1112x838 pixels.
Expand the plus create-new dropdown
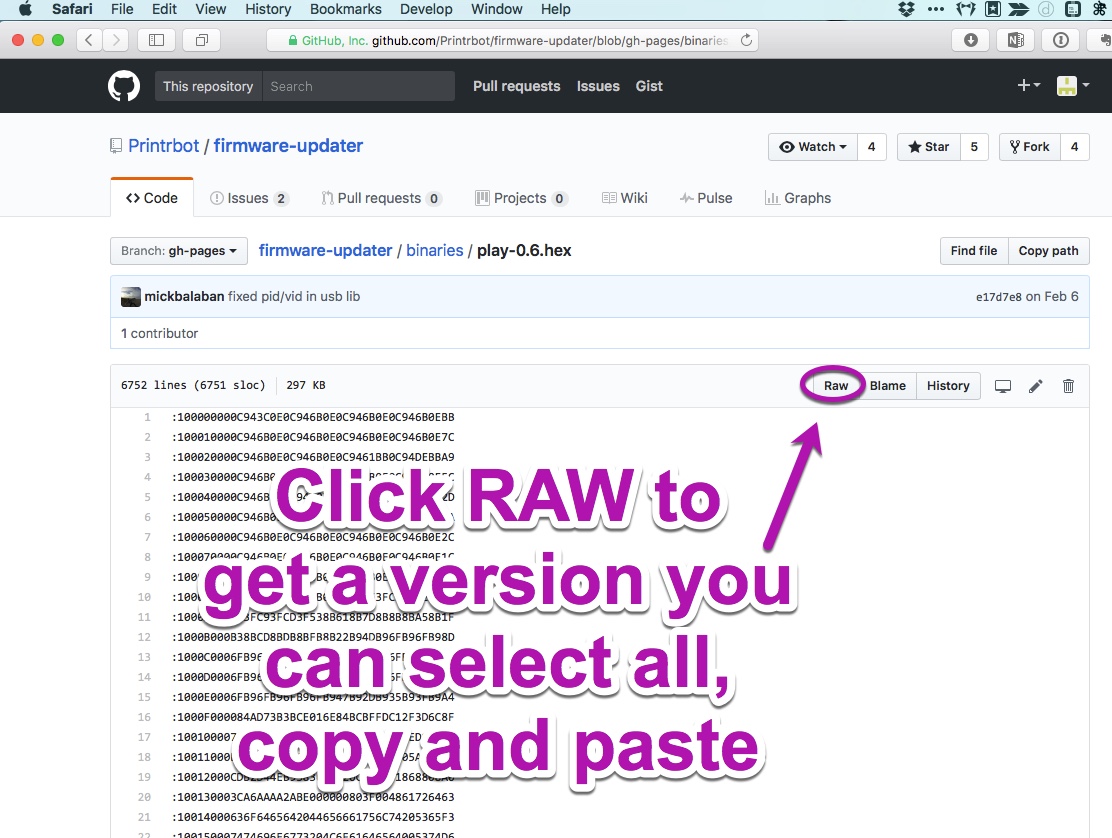click(1028, 85)
